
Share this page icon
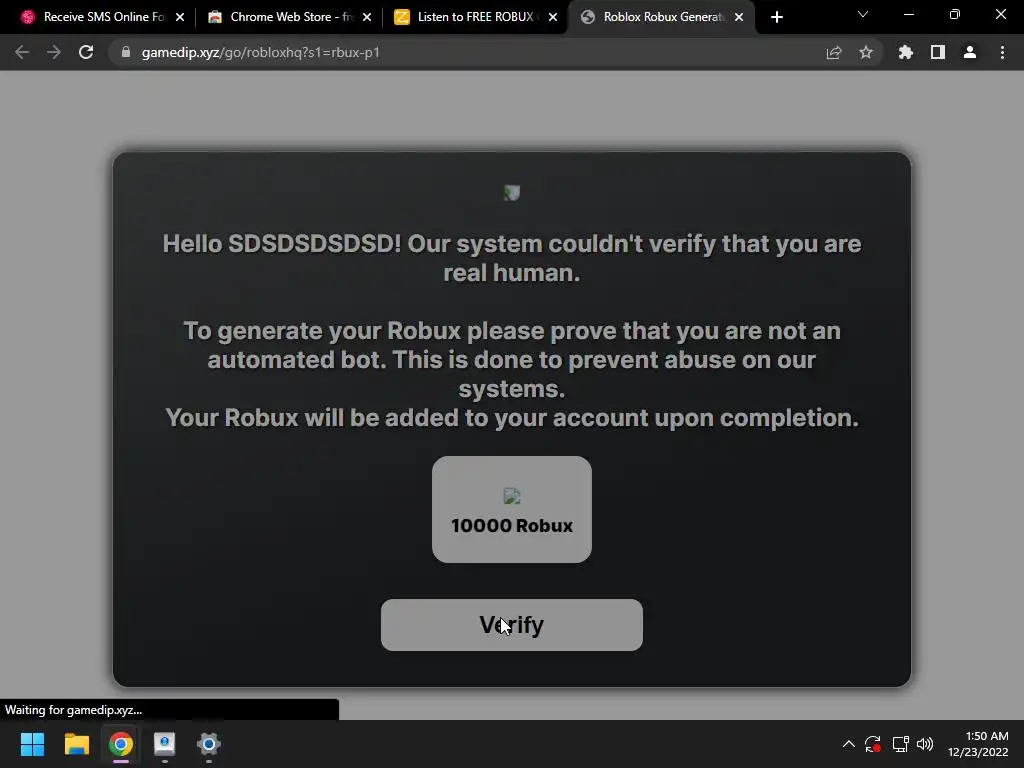click(834, 52)
